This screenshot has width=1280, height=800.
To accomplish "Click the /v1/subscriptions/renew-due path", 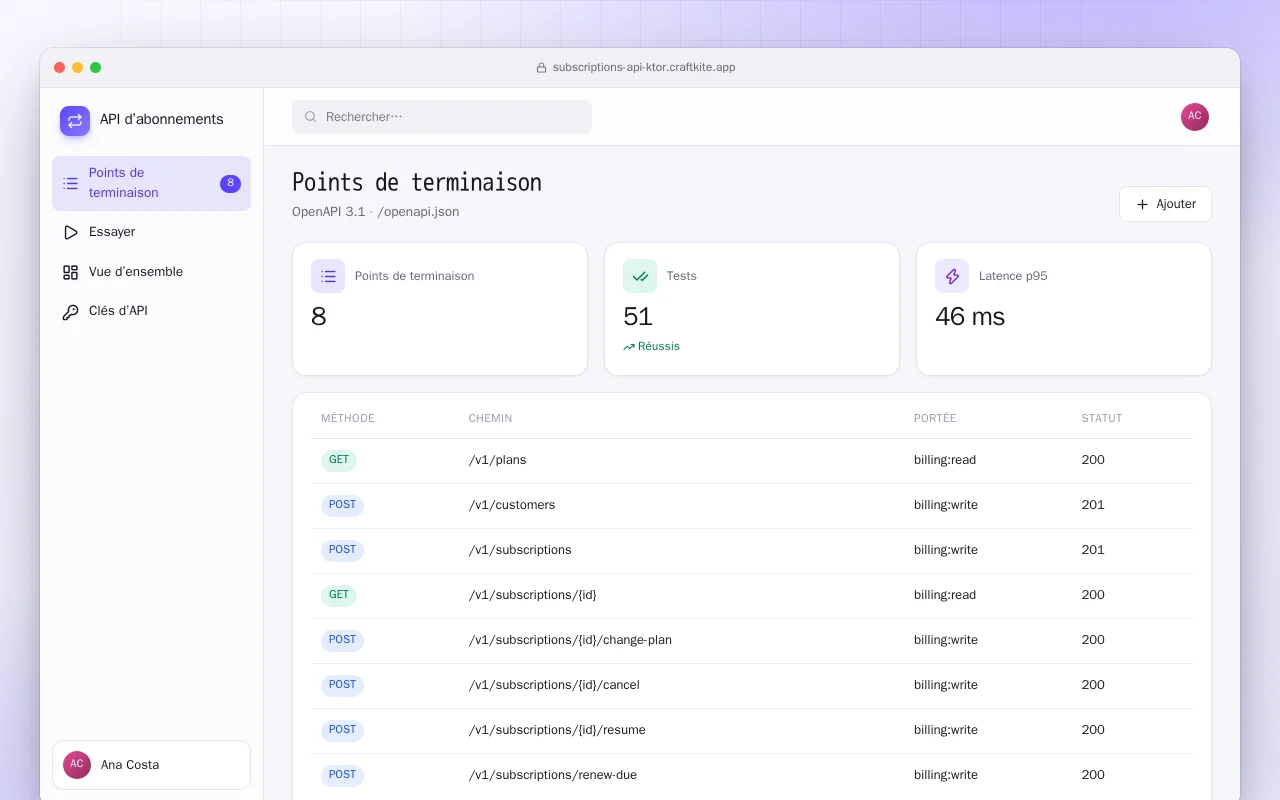I will (553, 775).
